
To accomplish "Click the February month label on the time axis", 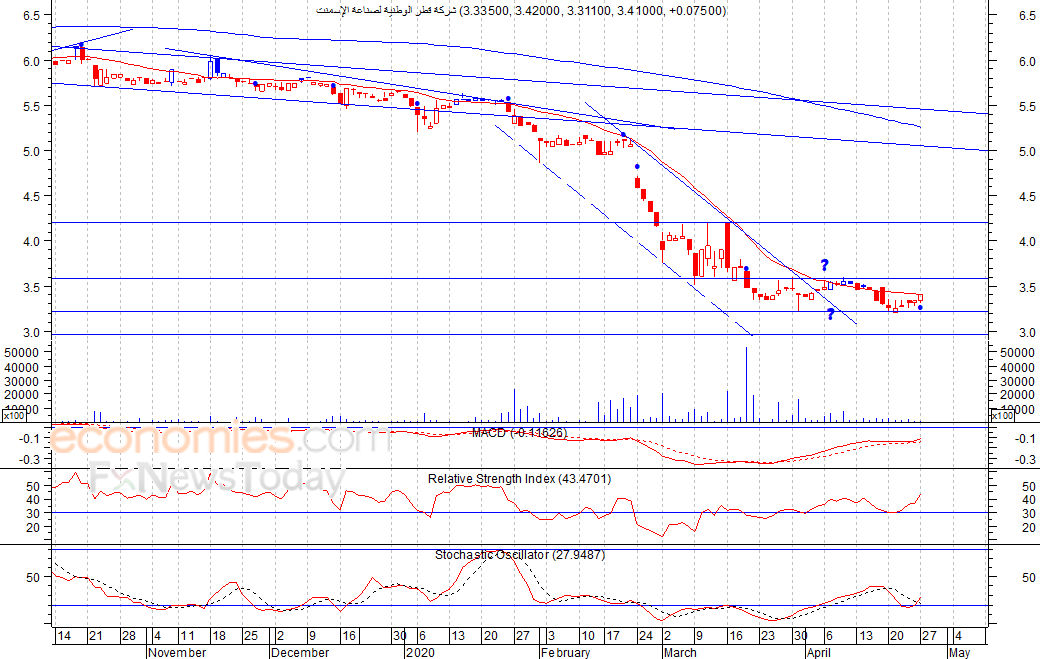I will click(565, 652).
